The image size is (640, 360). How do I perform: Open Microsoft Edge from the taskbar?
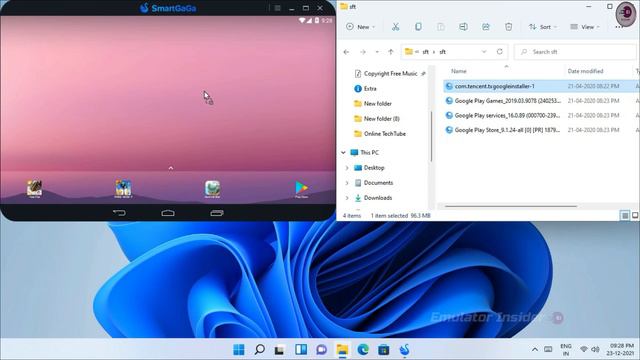(x=363, y=350)
